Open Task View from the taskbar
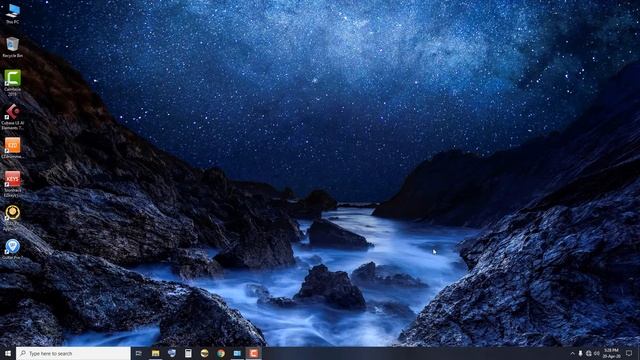This screenshot has height=360, width=640. click(139, 353)
